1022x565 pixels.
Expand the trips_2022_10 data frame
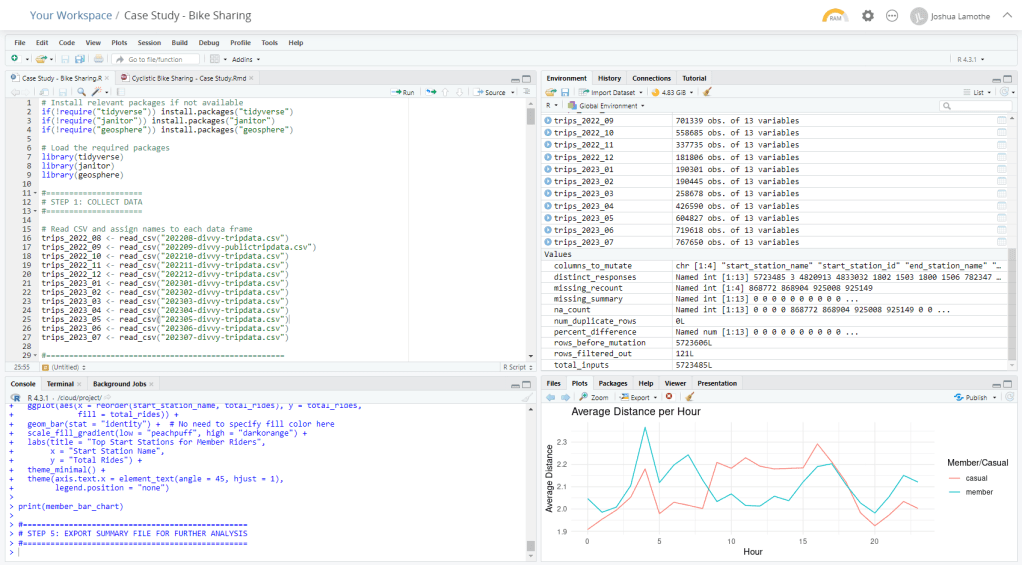(x=548, y=133)
